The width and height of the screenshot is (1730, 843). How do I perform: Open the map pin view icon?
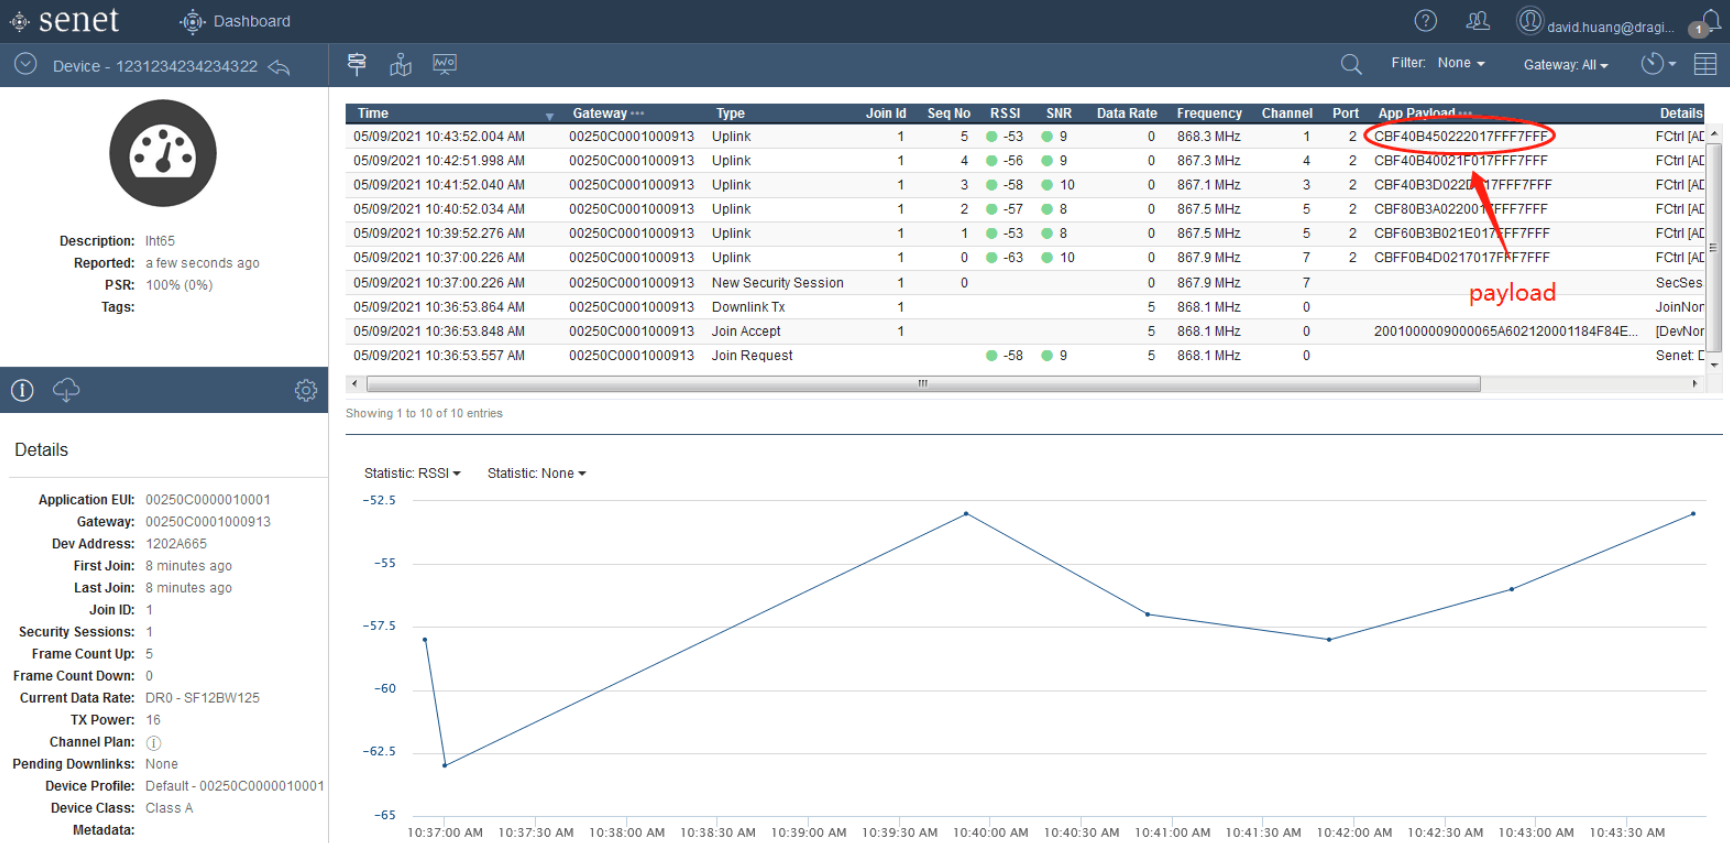401,64
